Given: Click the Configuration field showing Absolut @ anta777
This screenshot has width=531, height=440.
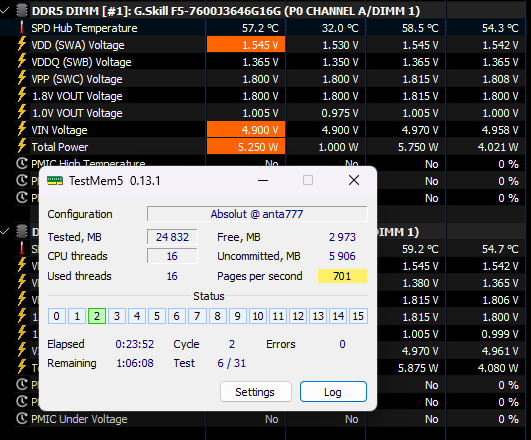Looking at the screenshot, I should [x=257, y=214].
